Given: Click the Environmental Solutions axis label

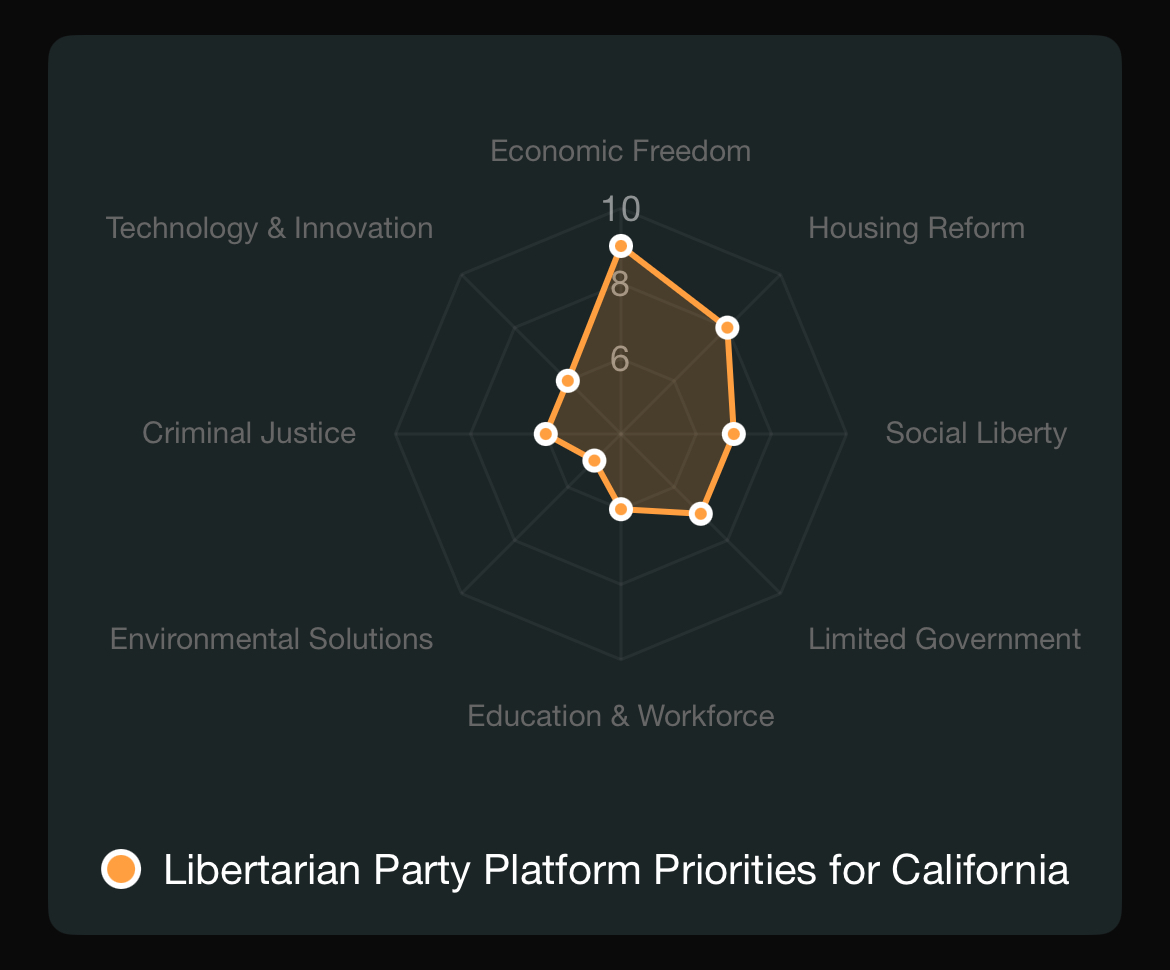Looking at the screenshot, I should 272,639.
